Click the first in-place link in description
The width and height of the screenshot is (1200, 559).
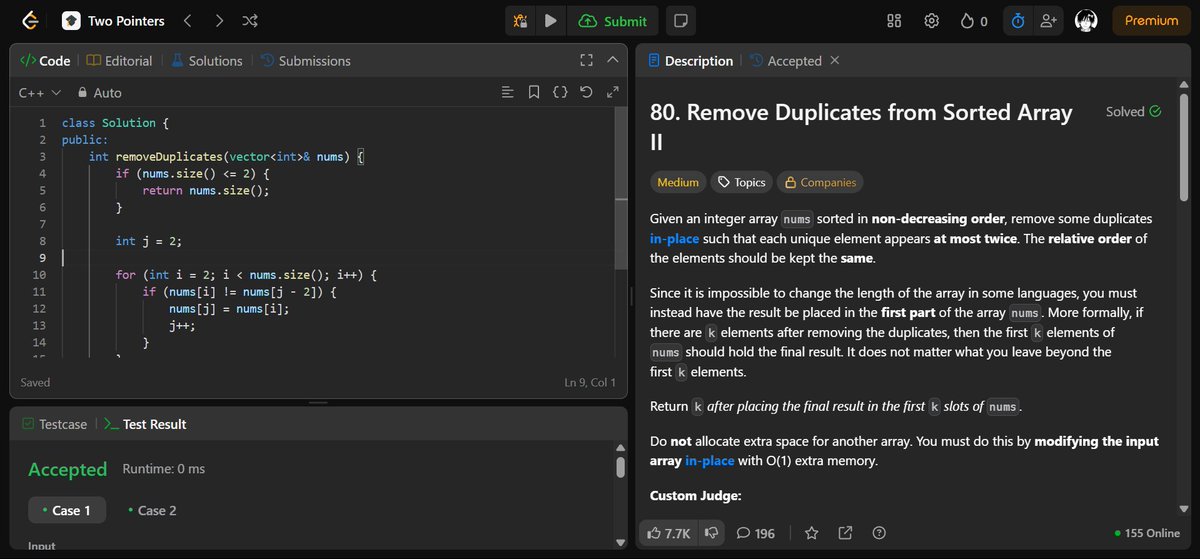(x=676, y=239)
